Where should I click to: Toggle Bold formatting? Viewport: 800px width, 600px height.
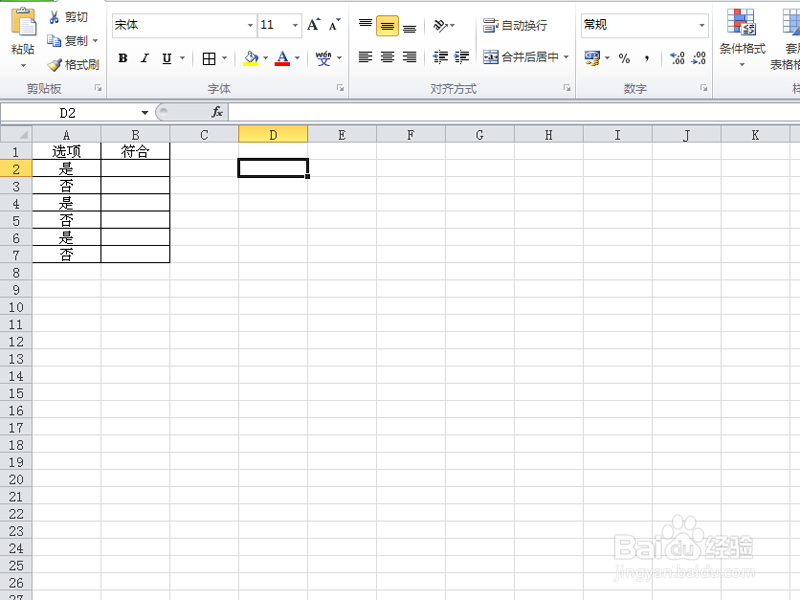click(123, 58)
